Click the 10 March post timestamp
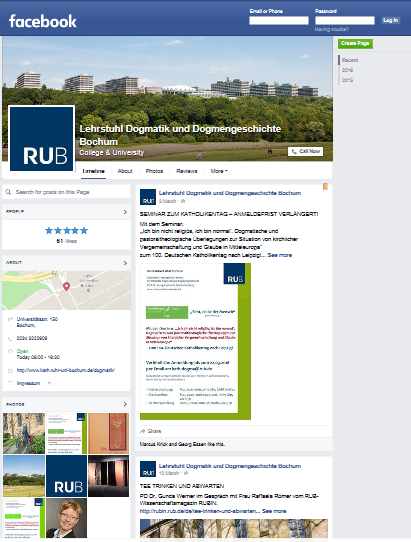This screenshot has width=411, height=542. point(169,473)
